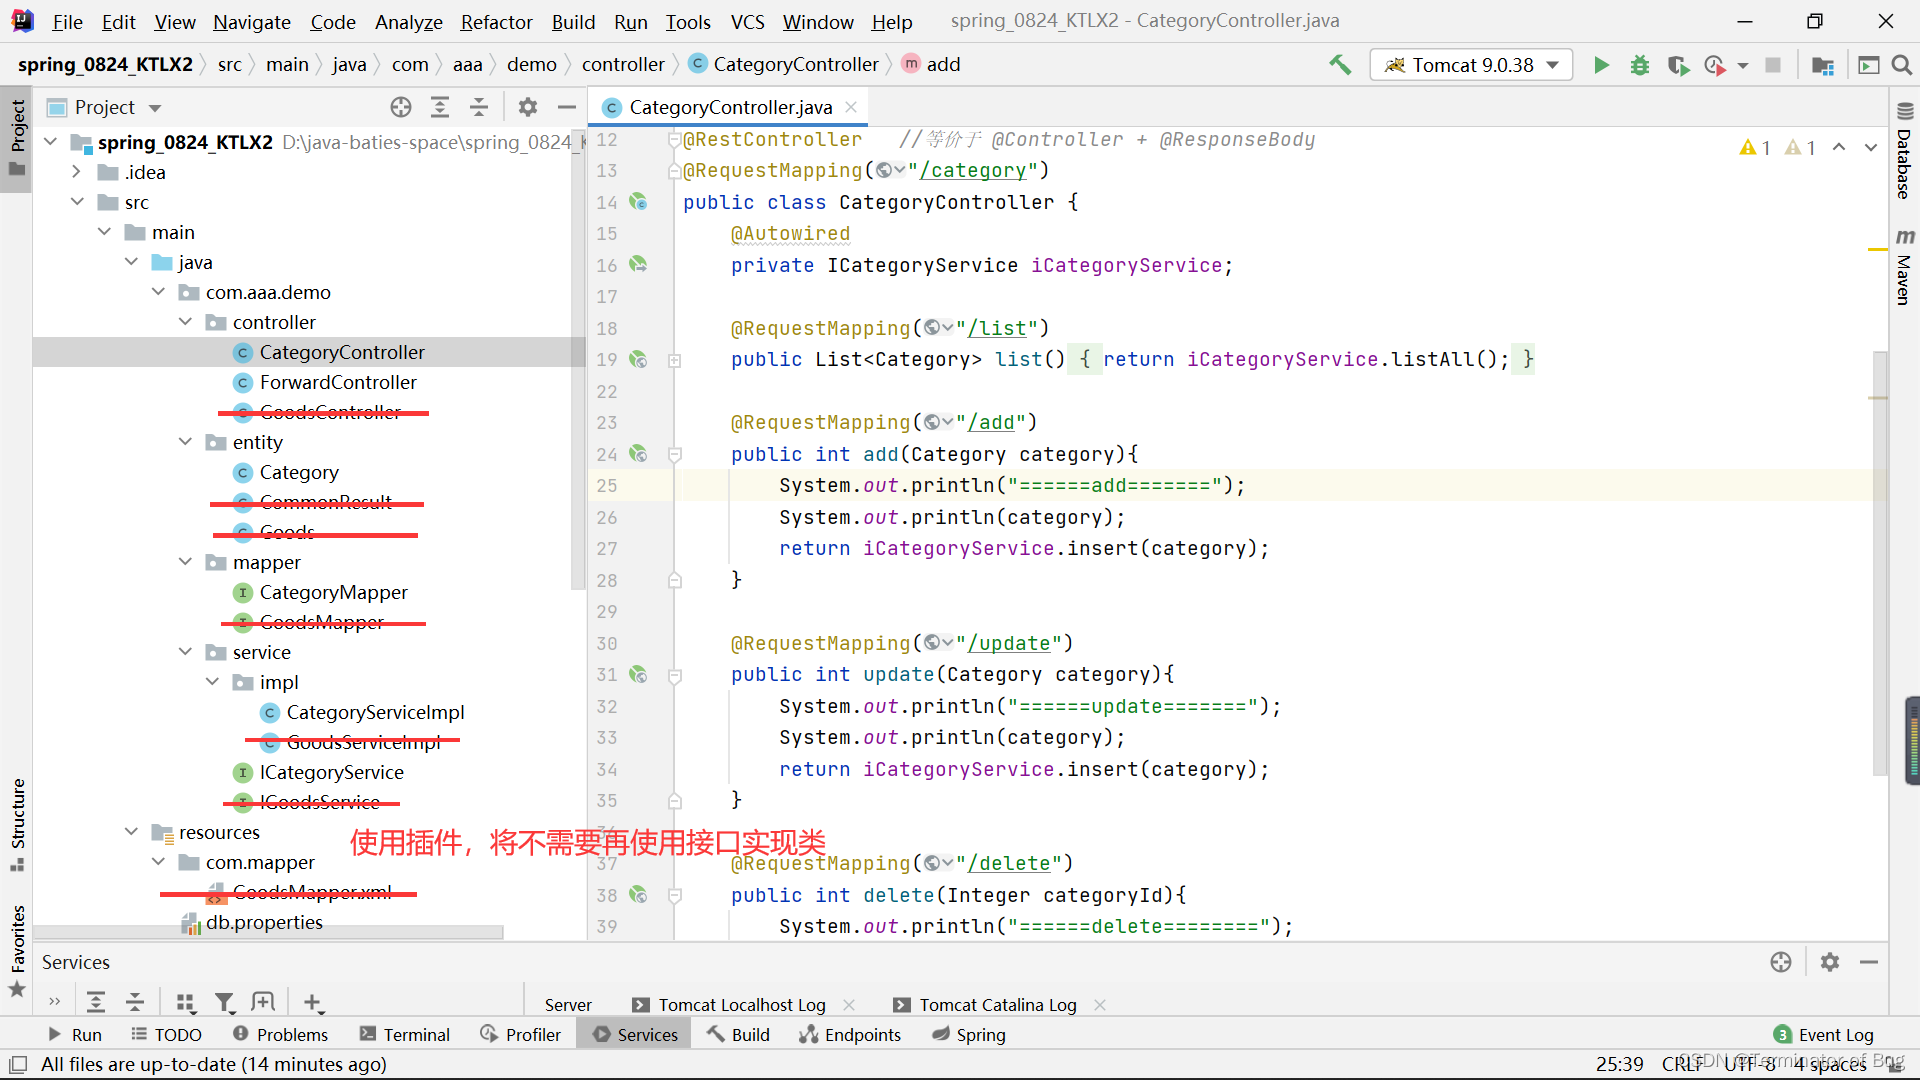Toggle code folding for add method at line 24
Screen dimensions: 1920x1080
(x=675, y=455)
